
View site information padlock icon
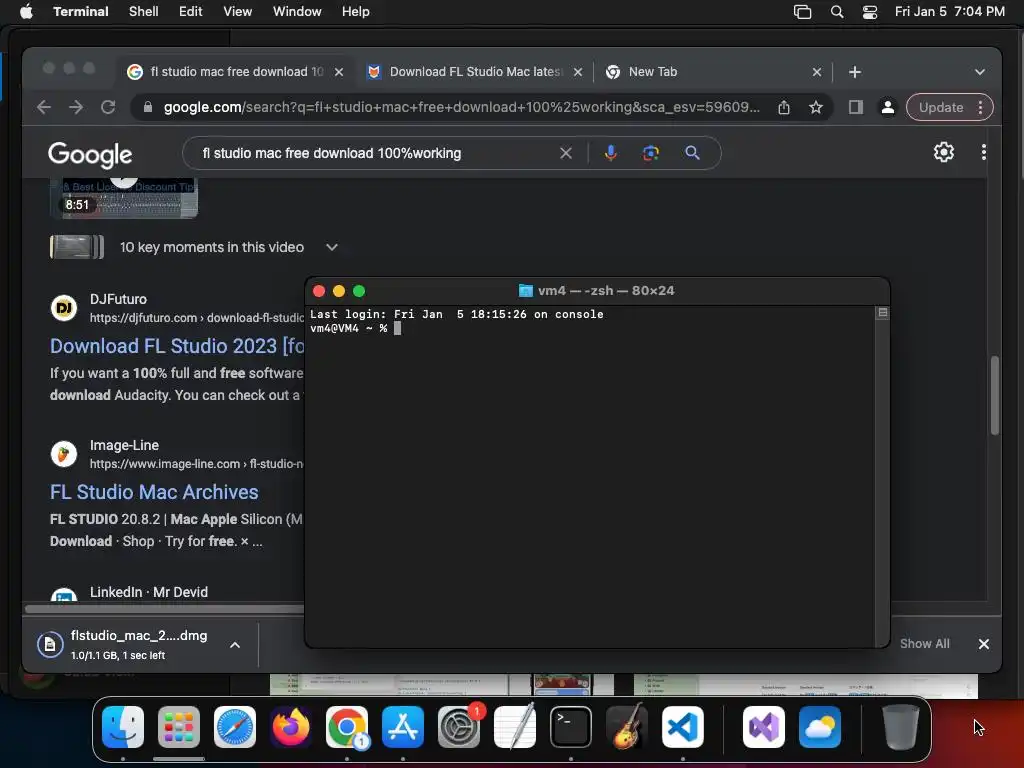(x=148, y=107)
